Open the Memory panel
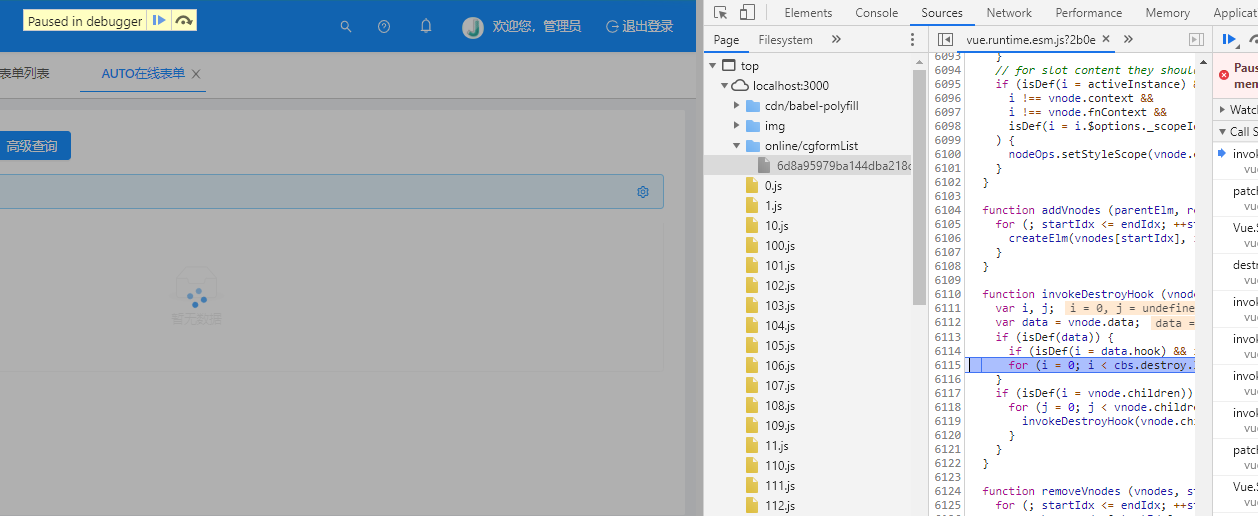Screen dimensions: 1258x516 tap(1167, 13)
